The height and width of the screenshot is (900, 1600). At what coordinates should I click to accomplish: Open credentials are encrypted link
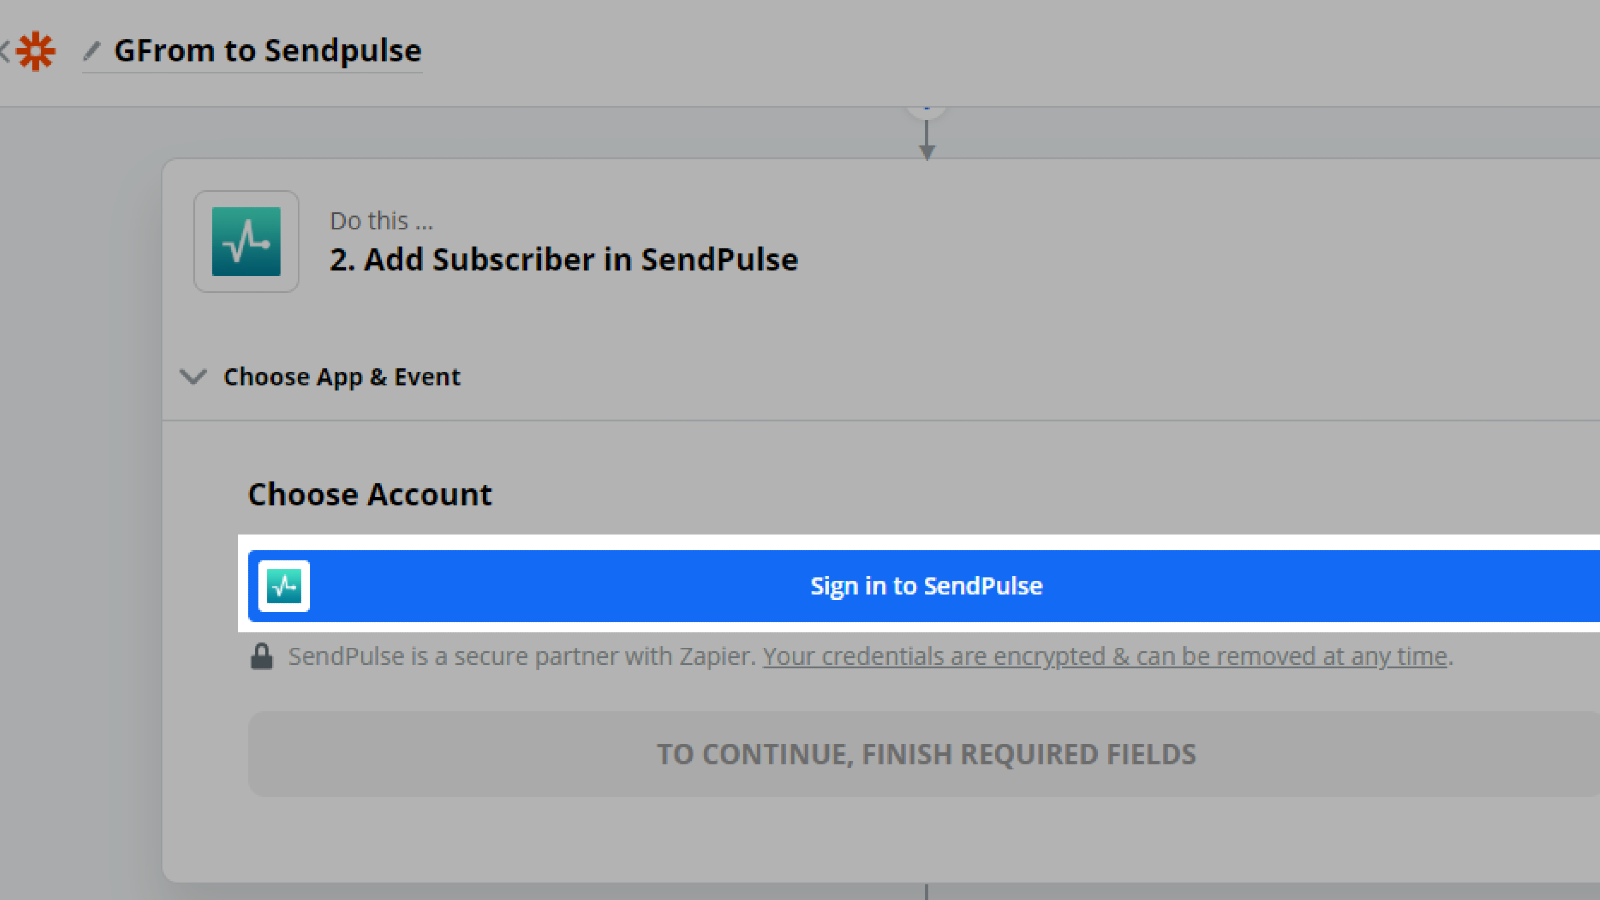click(x=1105, y=657)
